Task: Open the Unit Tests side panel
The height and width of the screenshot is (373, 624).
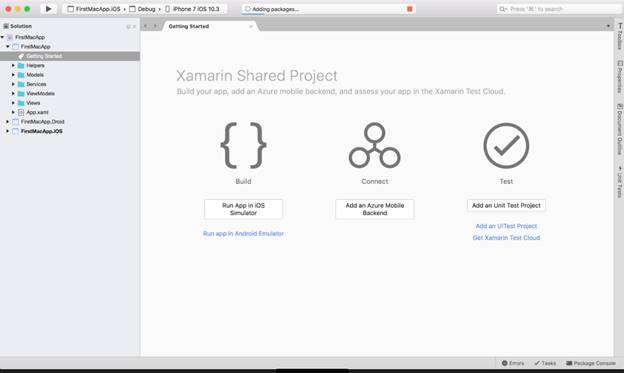Action: click(x=620, y=182)
